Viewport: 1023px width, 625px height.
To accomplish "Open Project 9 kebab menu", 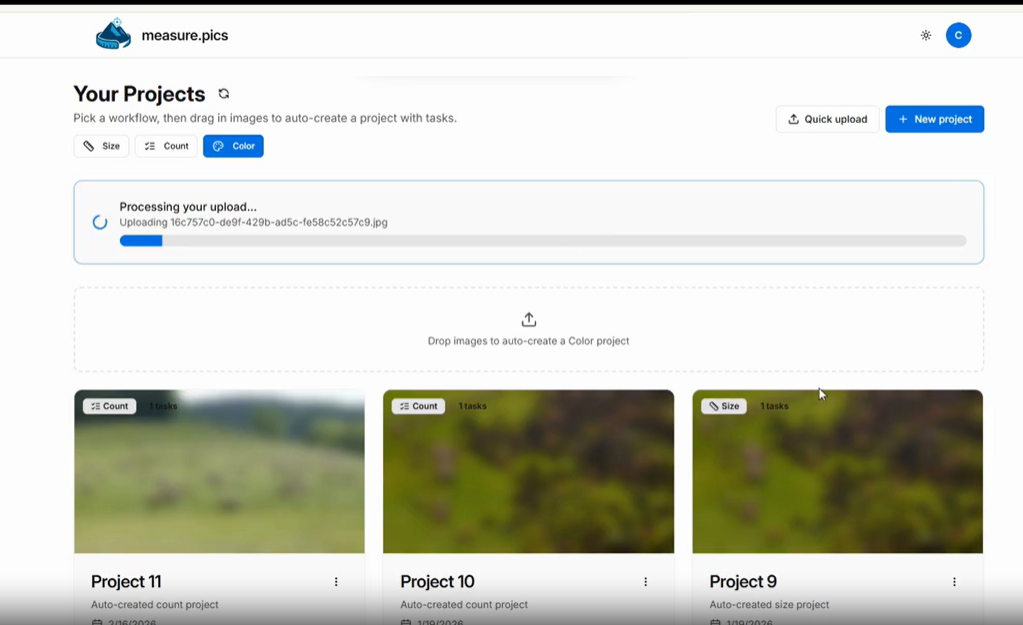I will click(x=953, y=581).
